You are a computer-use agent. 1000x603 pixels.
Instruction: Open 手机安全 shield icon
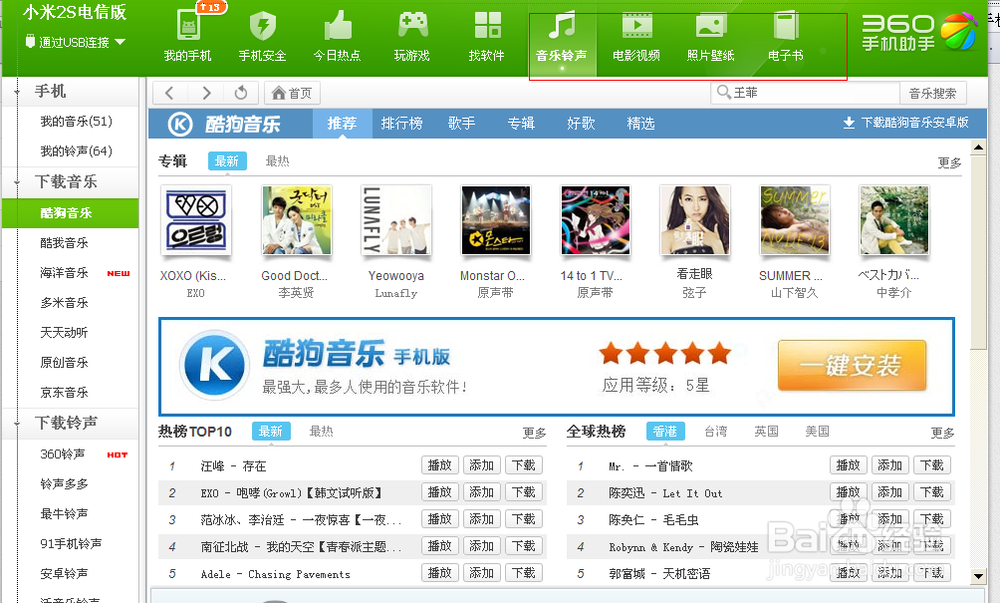click(262, 25)
